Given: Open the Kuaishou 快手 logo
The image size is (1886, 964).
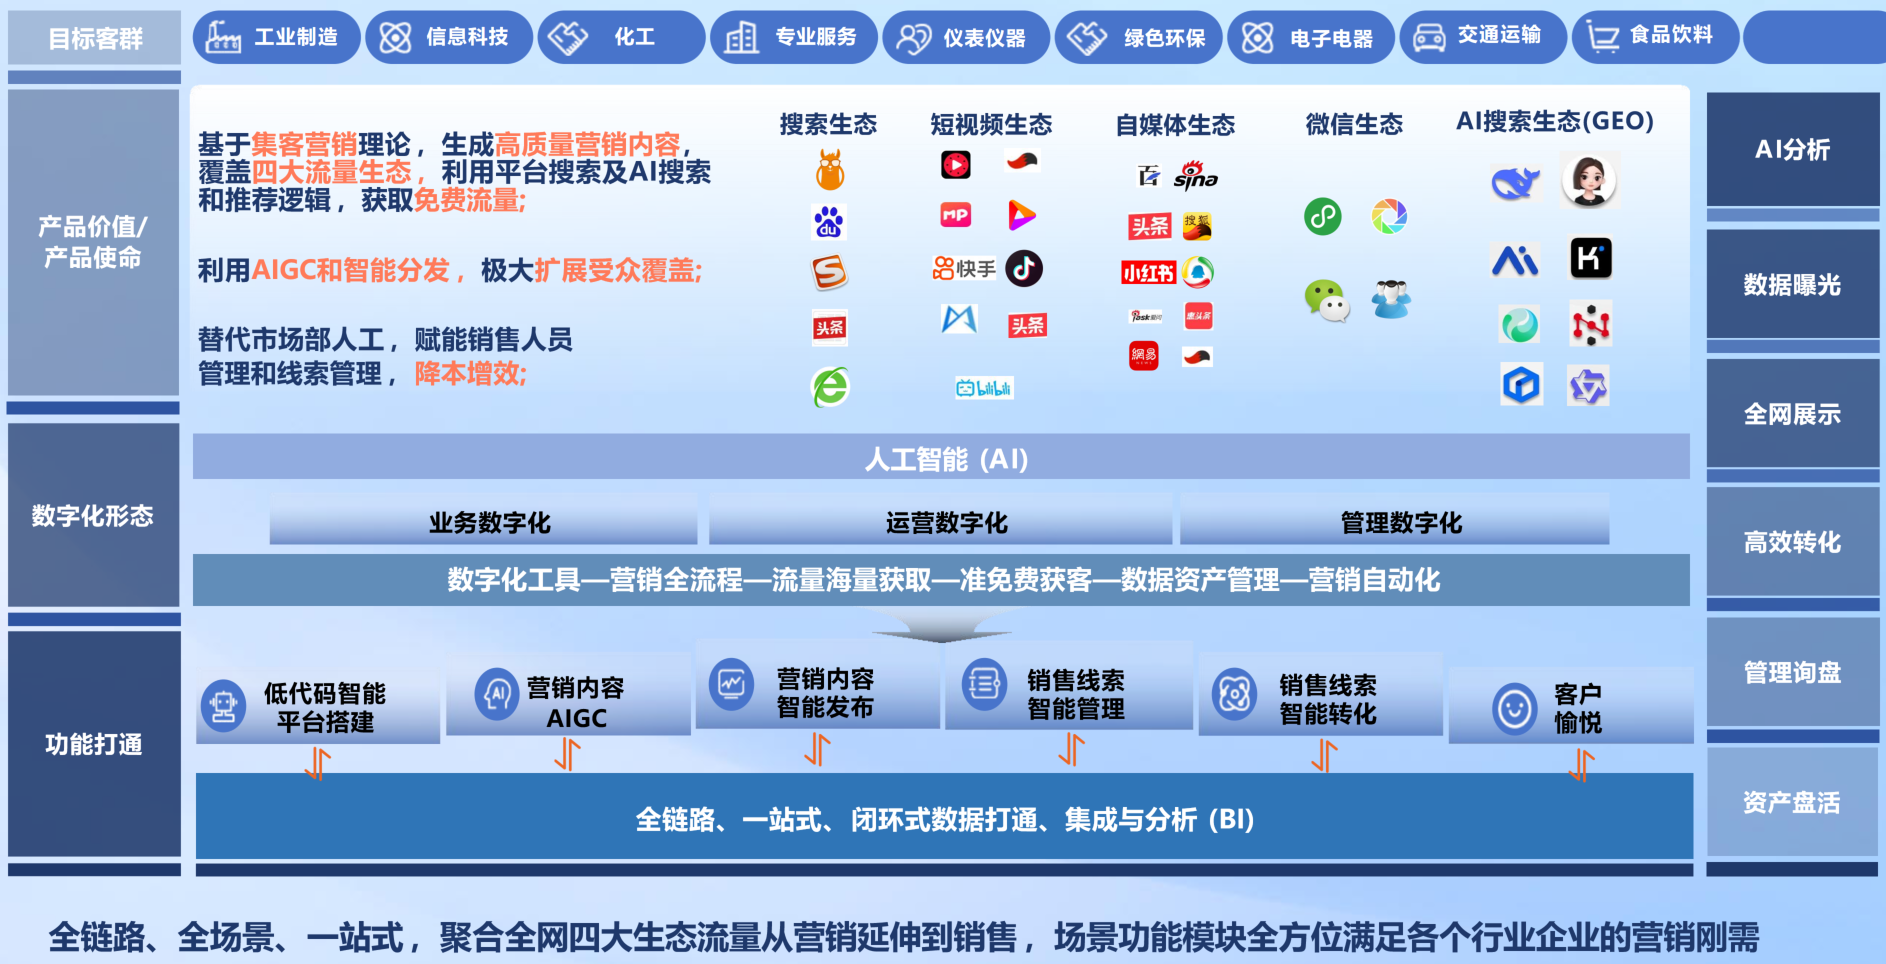Looking at the screenshot, I should tap(964, 268).
